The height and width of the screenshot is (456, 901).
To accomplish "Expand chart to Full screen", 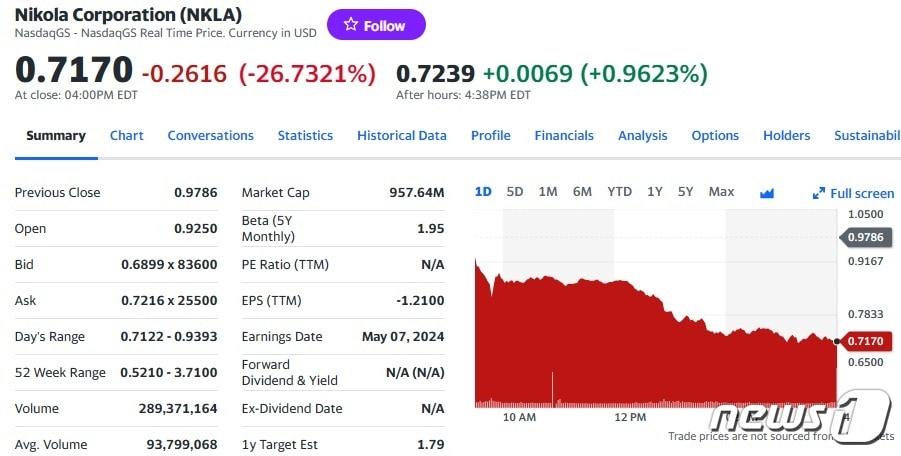I will pyautogui.click(x=853, y=193).
